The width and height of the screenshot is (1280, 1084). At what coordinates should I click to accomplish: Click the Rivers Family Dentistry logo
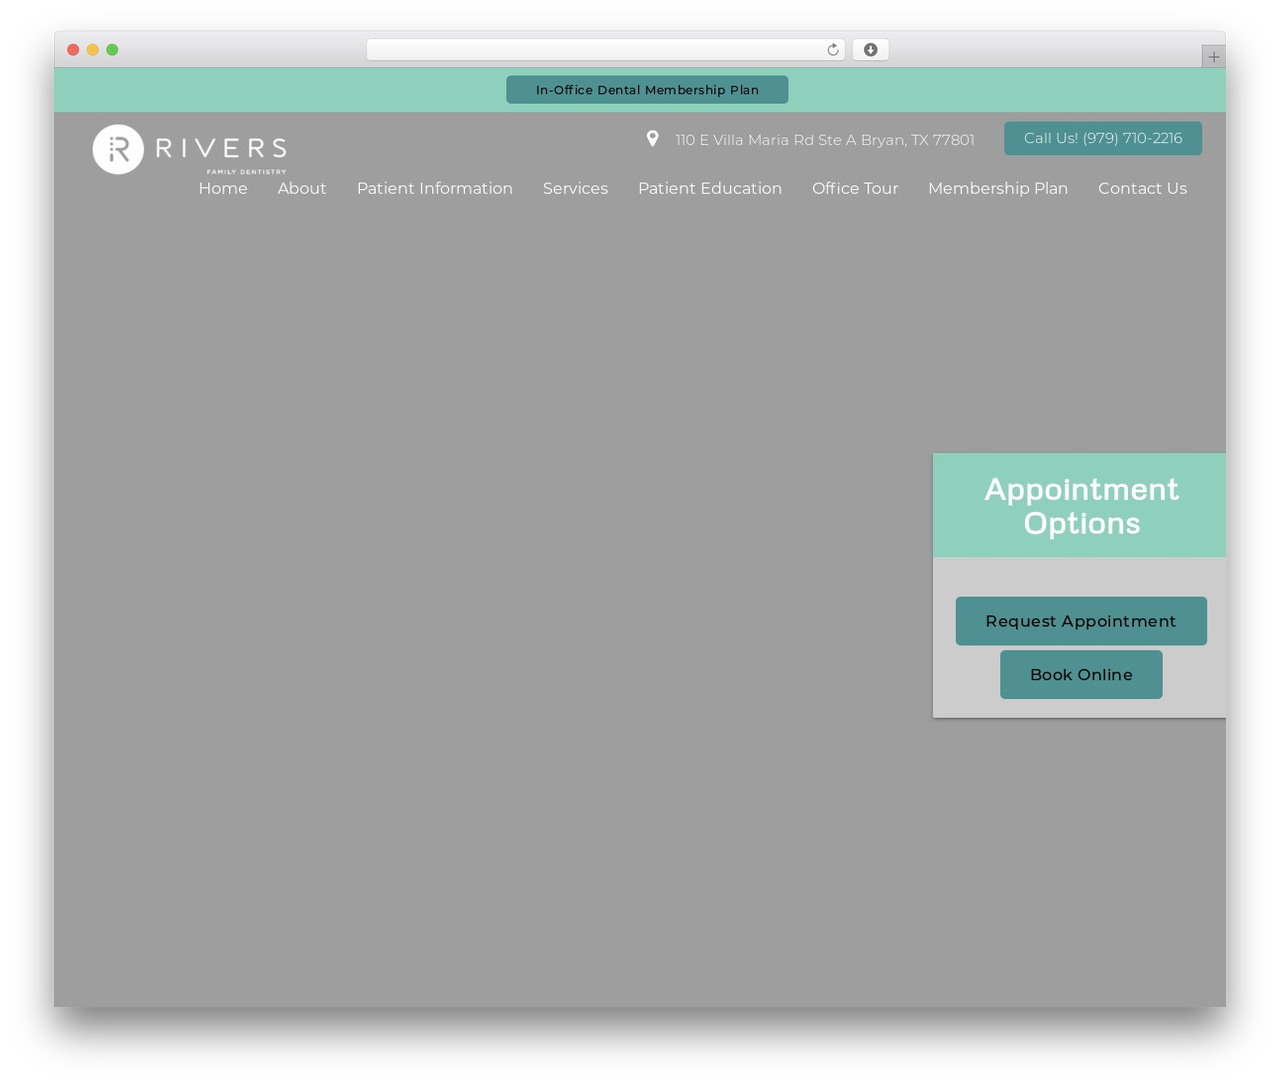[x=189, y=150]
